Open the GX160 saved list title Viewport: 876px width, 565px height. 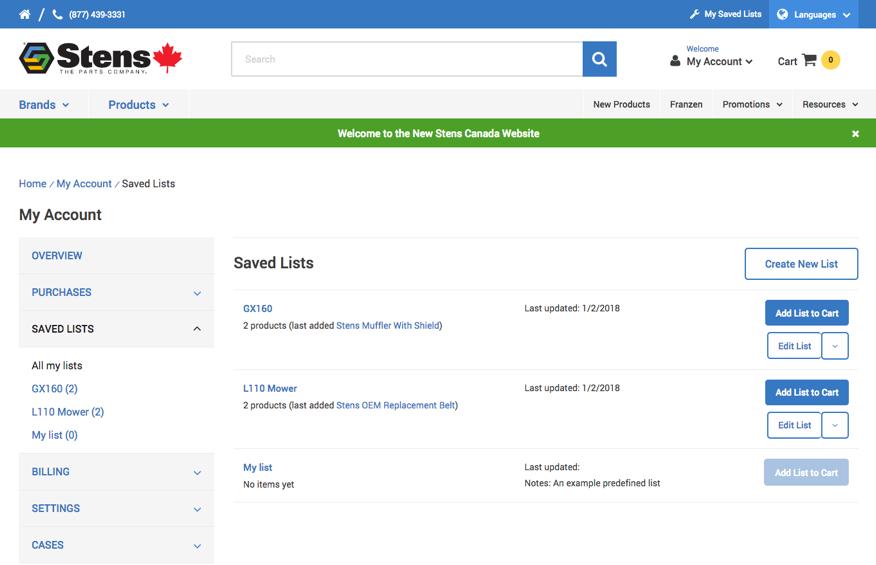point(258,308)
